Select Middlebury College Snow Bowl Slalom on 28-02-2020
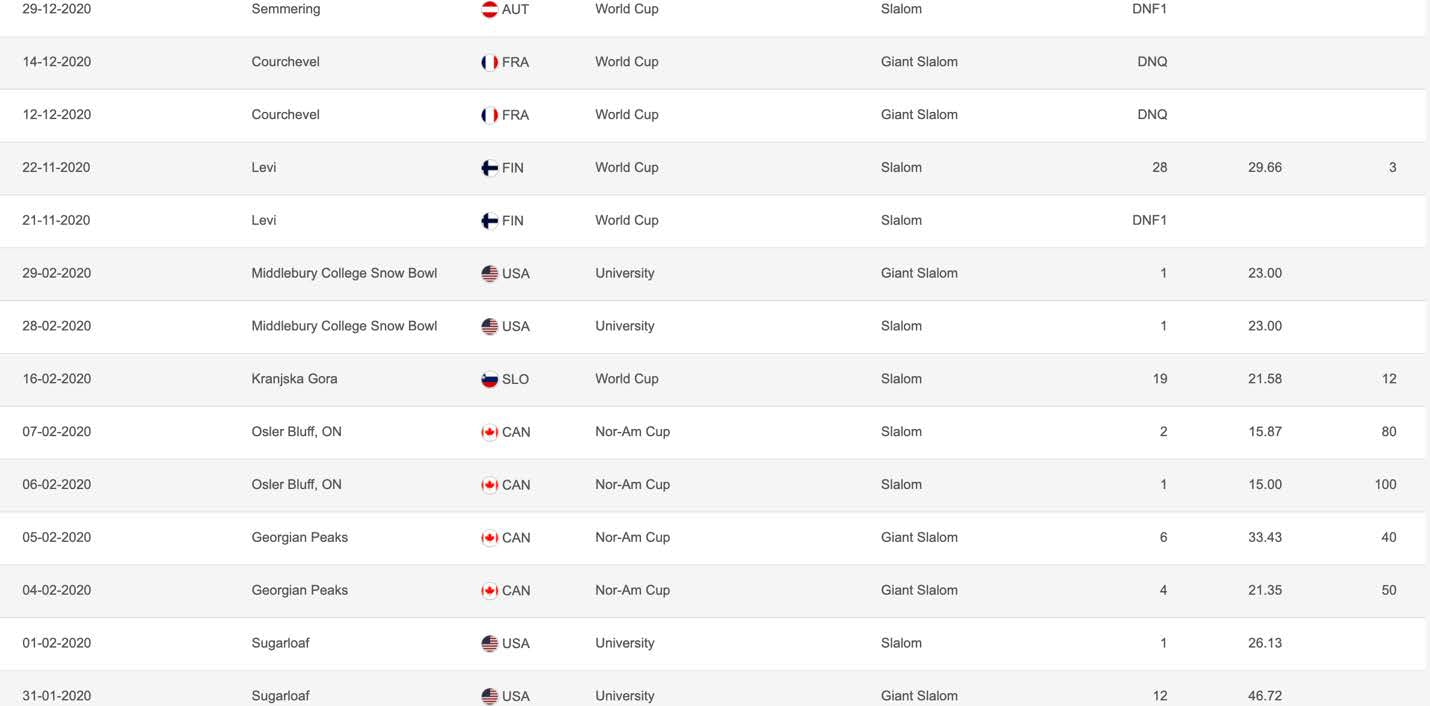 click(x=713, y=326)
